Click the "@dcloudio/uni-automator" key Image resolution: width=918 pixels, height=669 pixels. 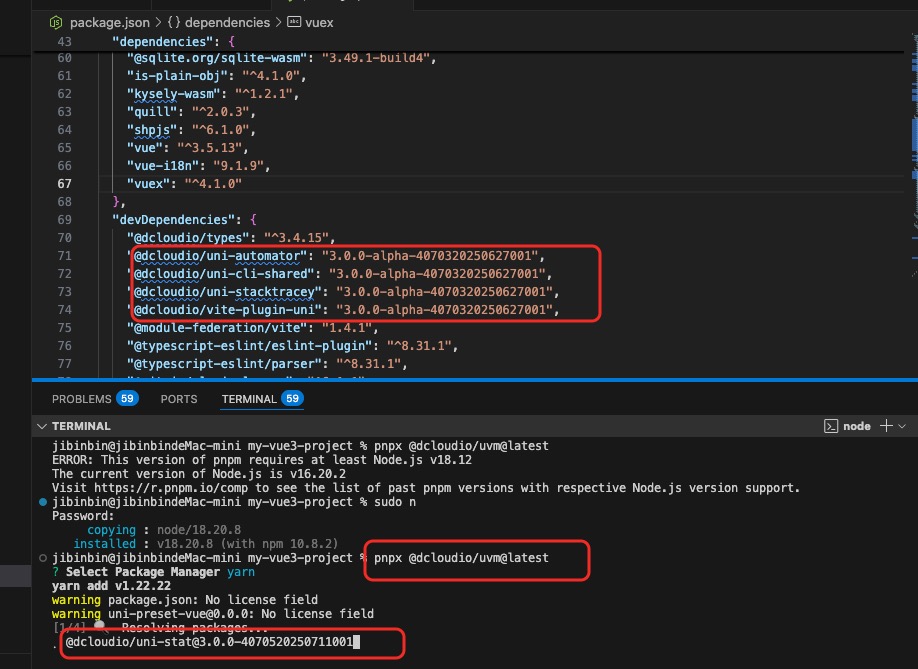[217, 256]
